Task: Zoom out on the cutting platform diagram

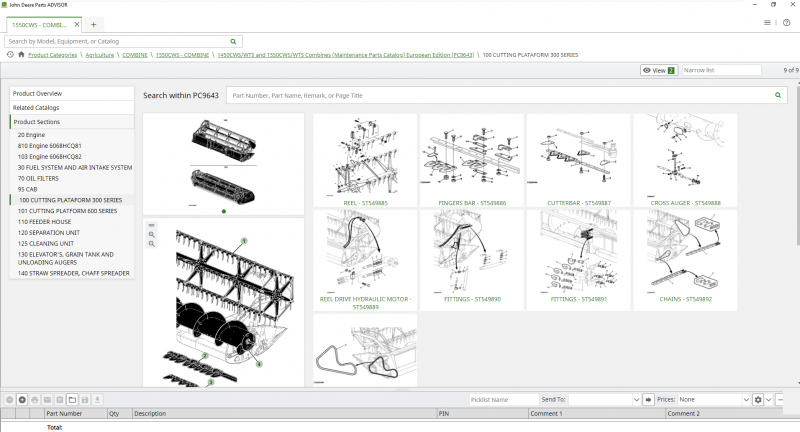Action: pyautogui.click(x=152, y=244)
